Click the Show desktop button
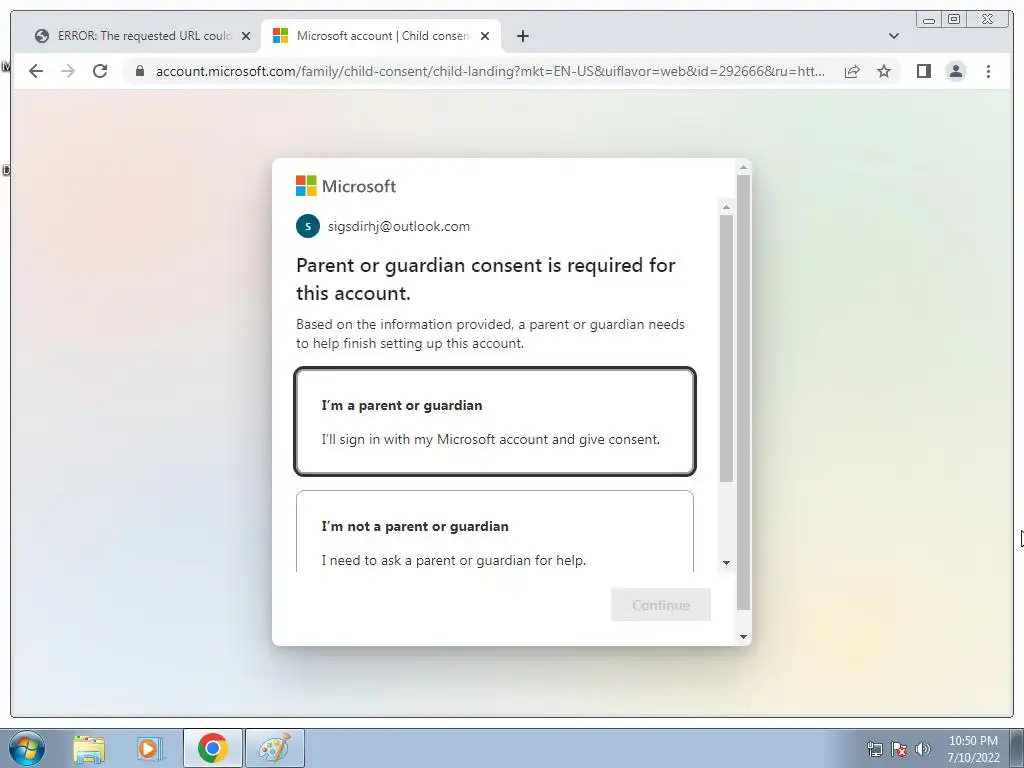 click(x=1017, y=748)
